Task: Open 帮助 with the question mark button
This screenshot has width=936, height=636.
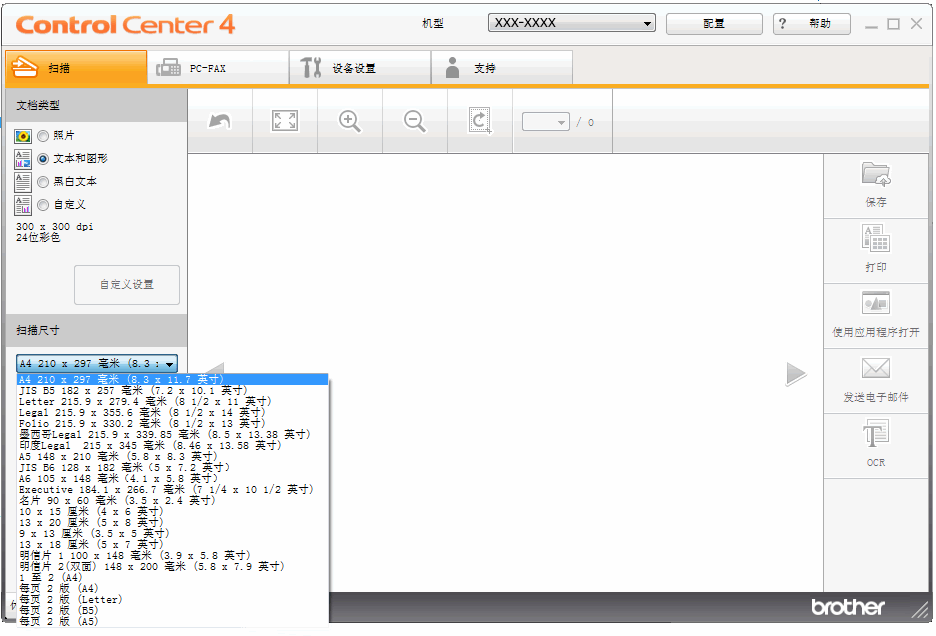Action: [811, 24]
